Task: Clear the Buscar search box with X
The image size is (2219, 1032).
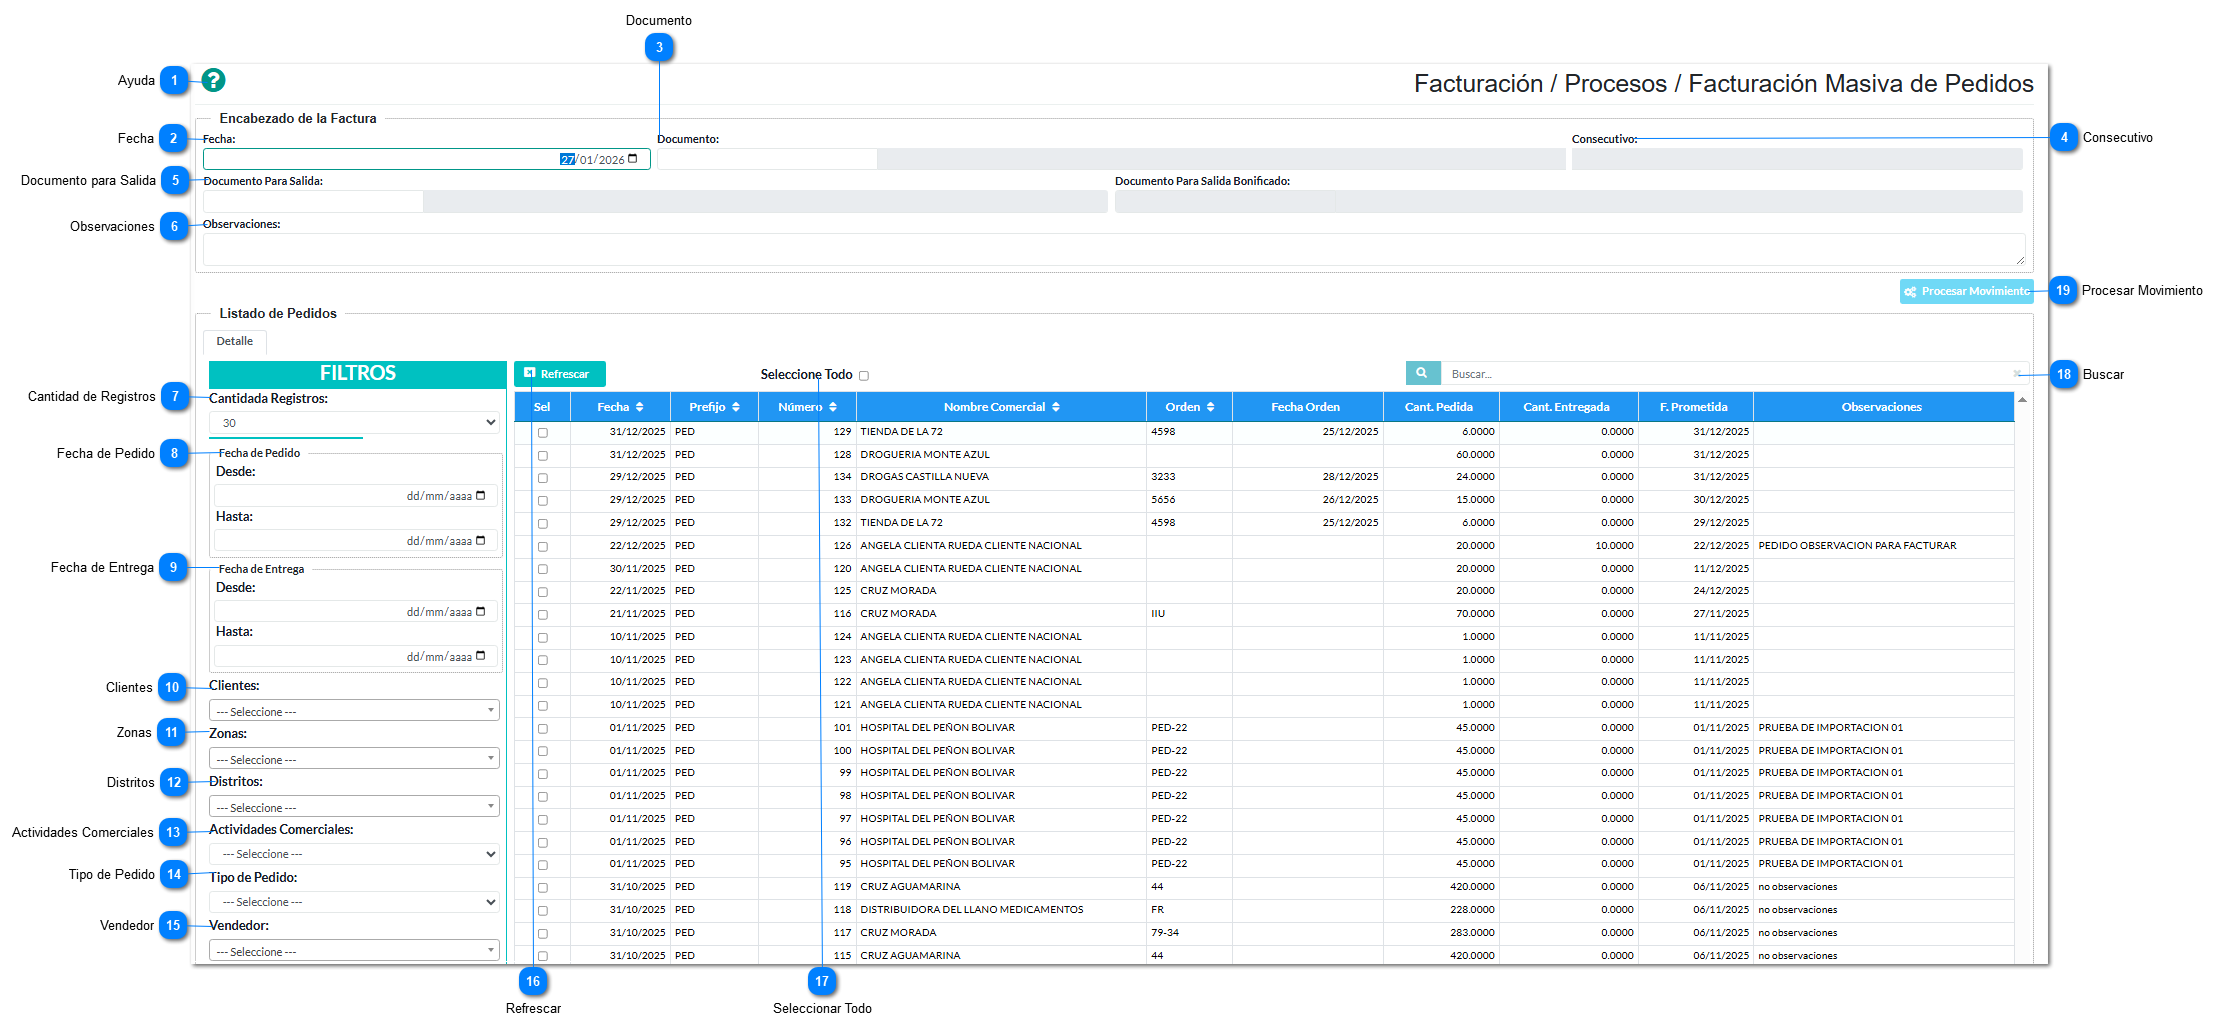Action: 2016,374
